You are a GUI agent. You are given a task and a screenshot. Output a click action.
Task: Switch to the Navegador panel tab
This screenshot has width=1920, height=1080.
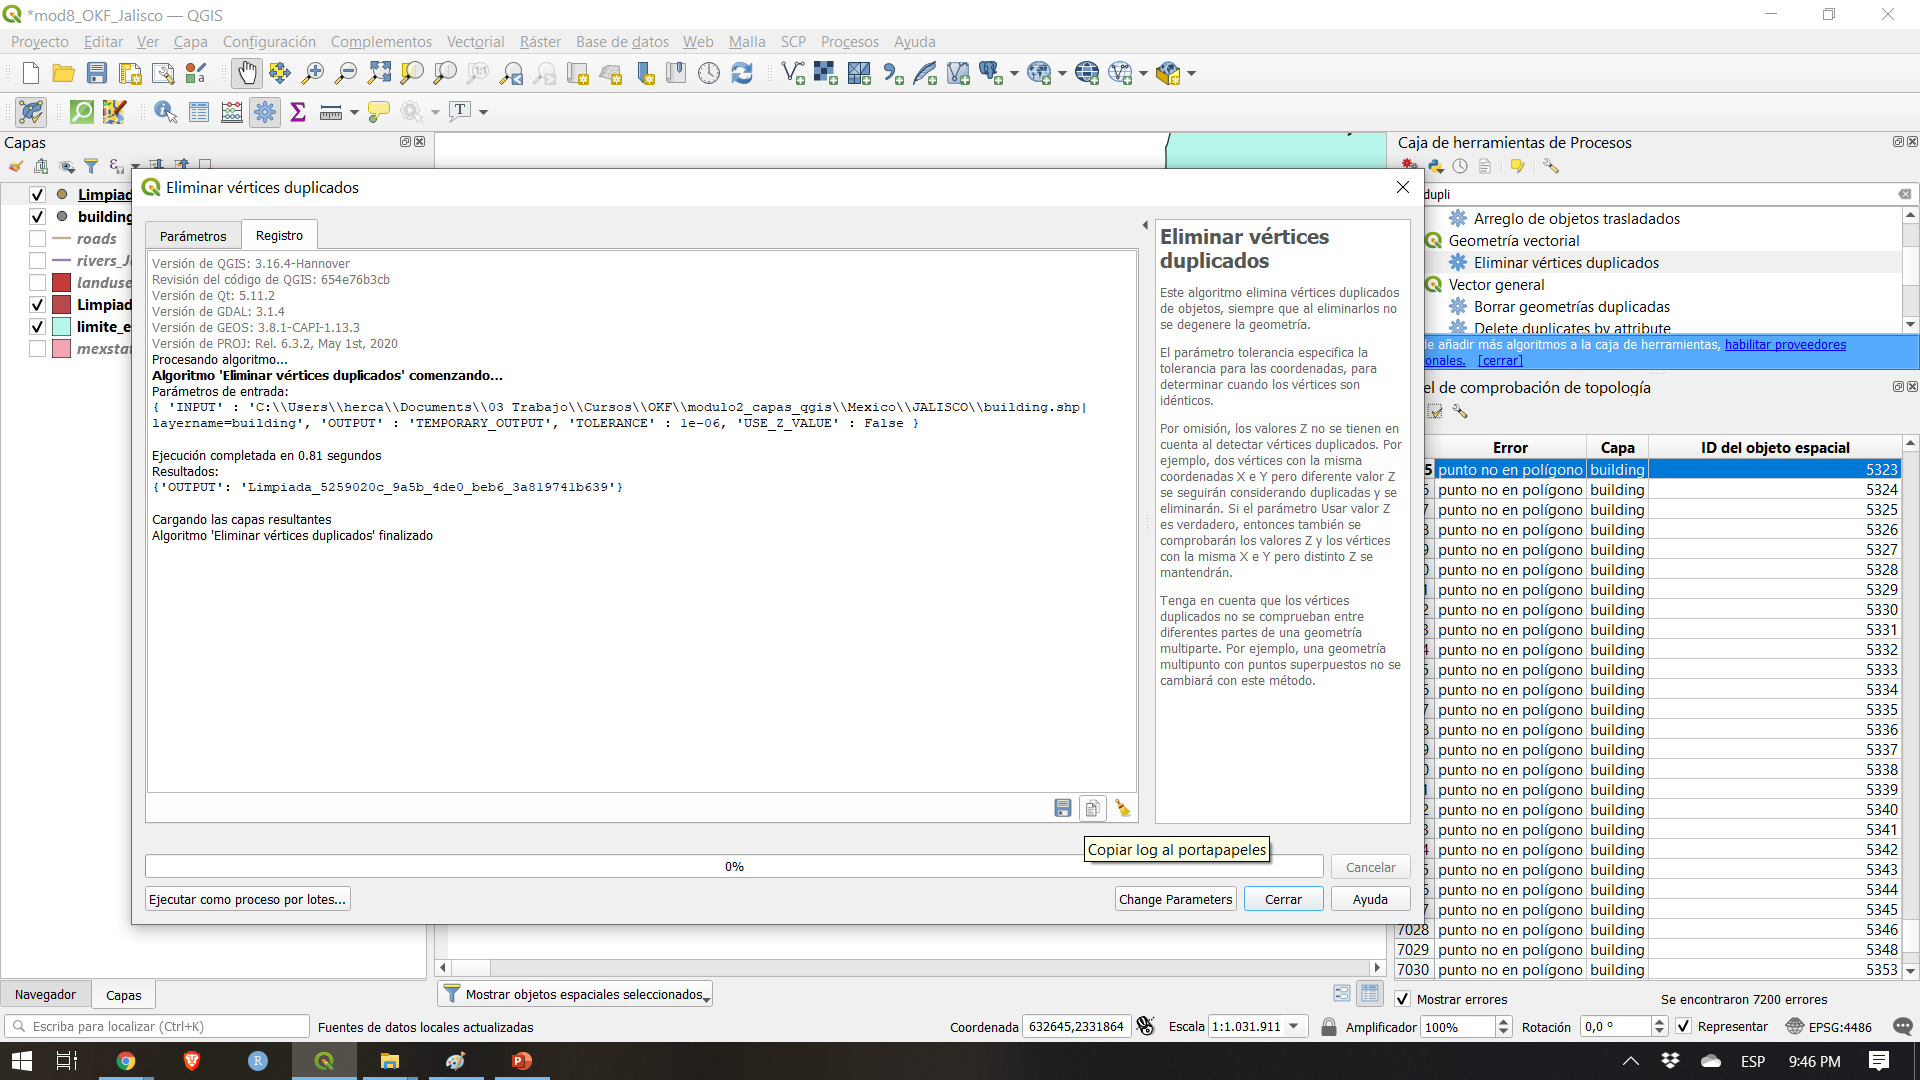click(45, 995)
